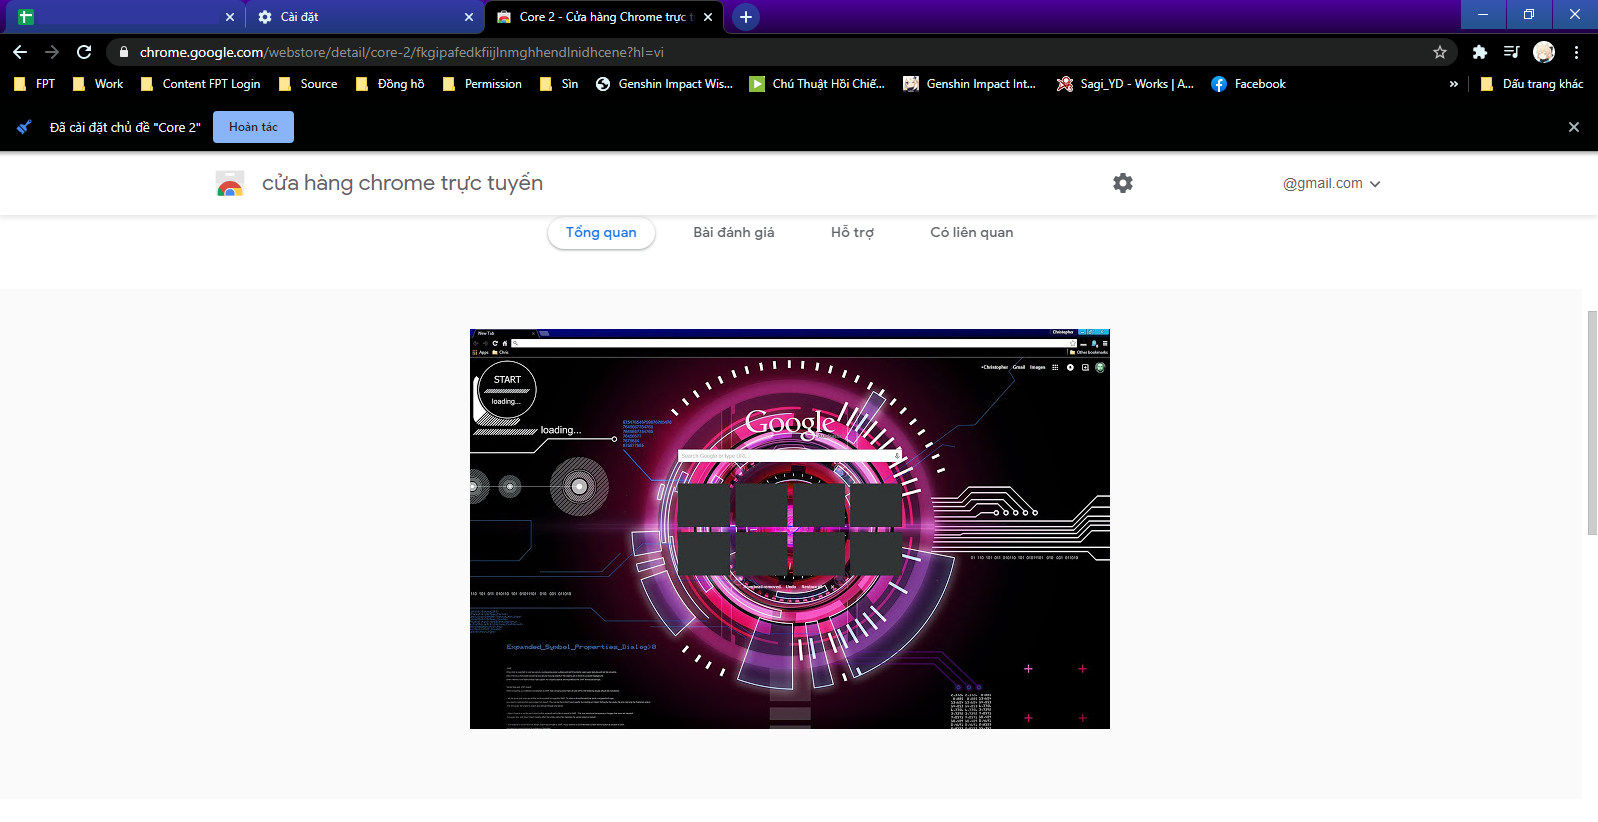Click the Core 2 theme preview image

pos(790,529)
